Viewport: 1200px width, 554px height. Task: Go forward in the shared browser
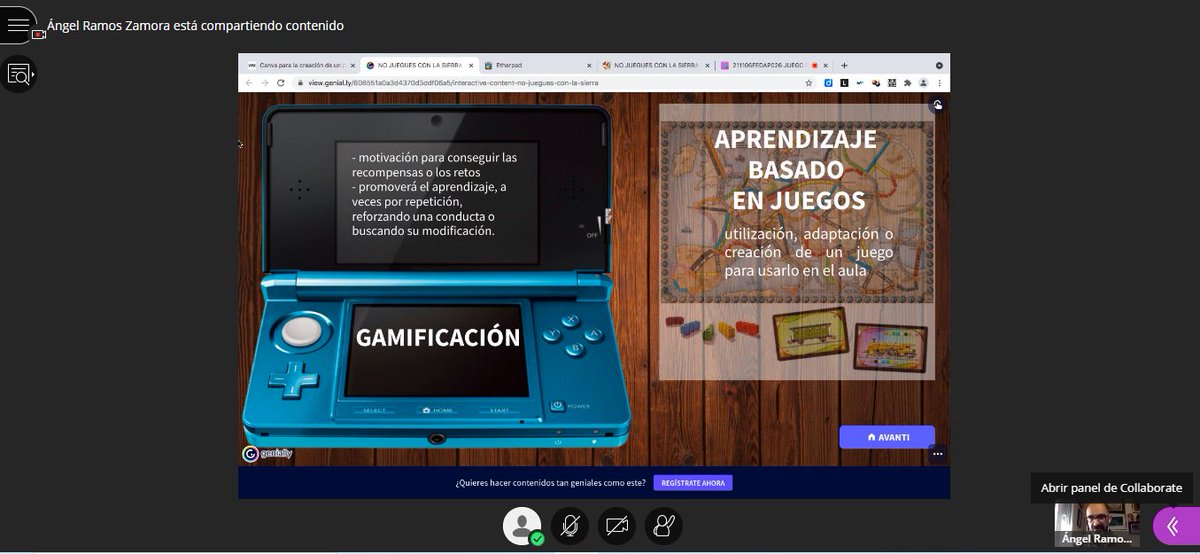(x=265, y=83)
